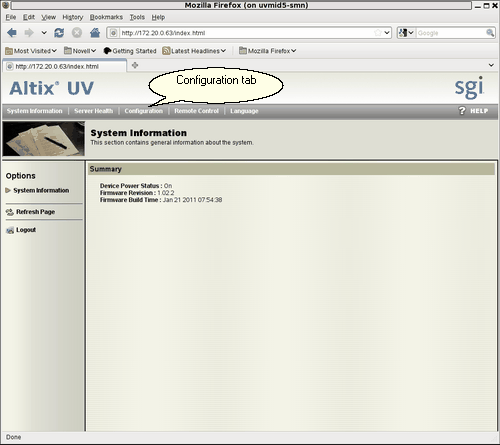Click the Refresh Page icon in sidebar
The height and width of the screenshot is (445, 500).
(x=10, y=212)
